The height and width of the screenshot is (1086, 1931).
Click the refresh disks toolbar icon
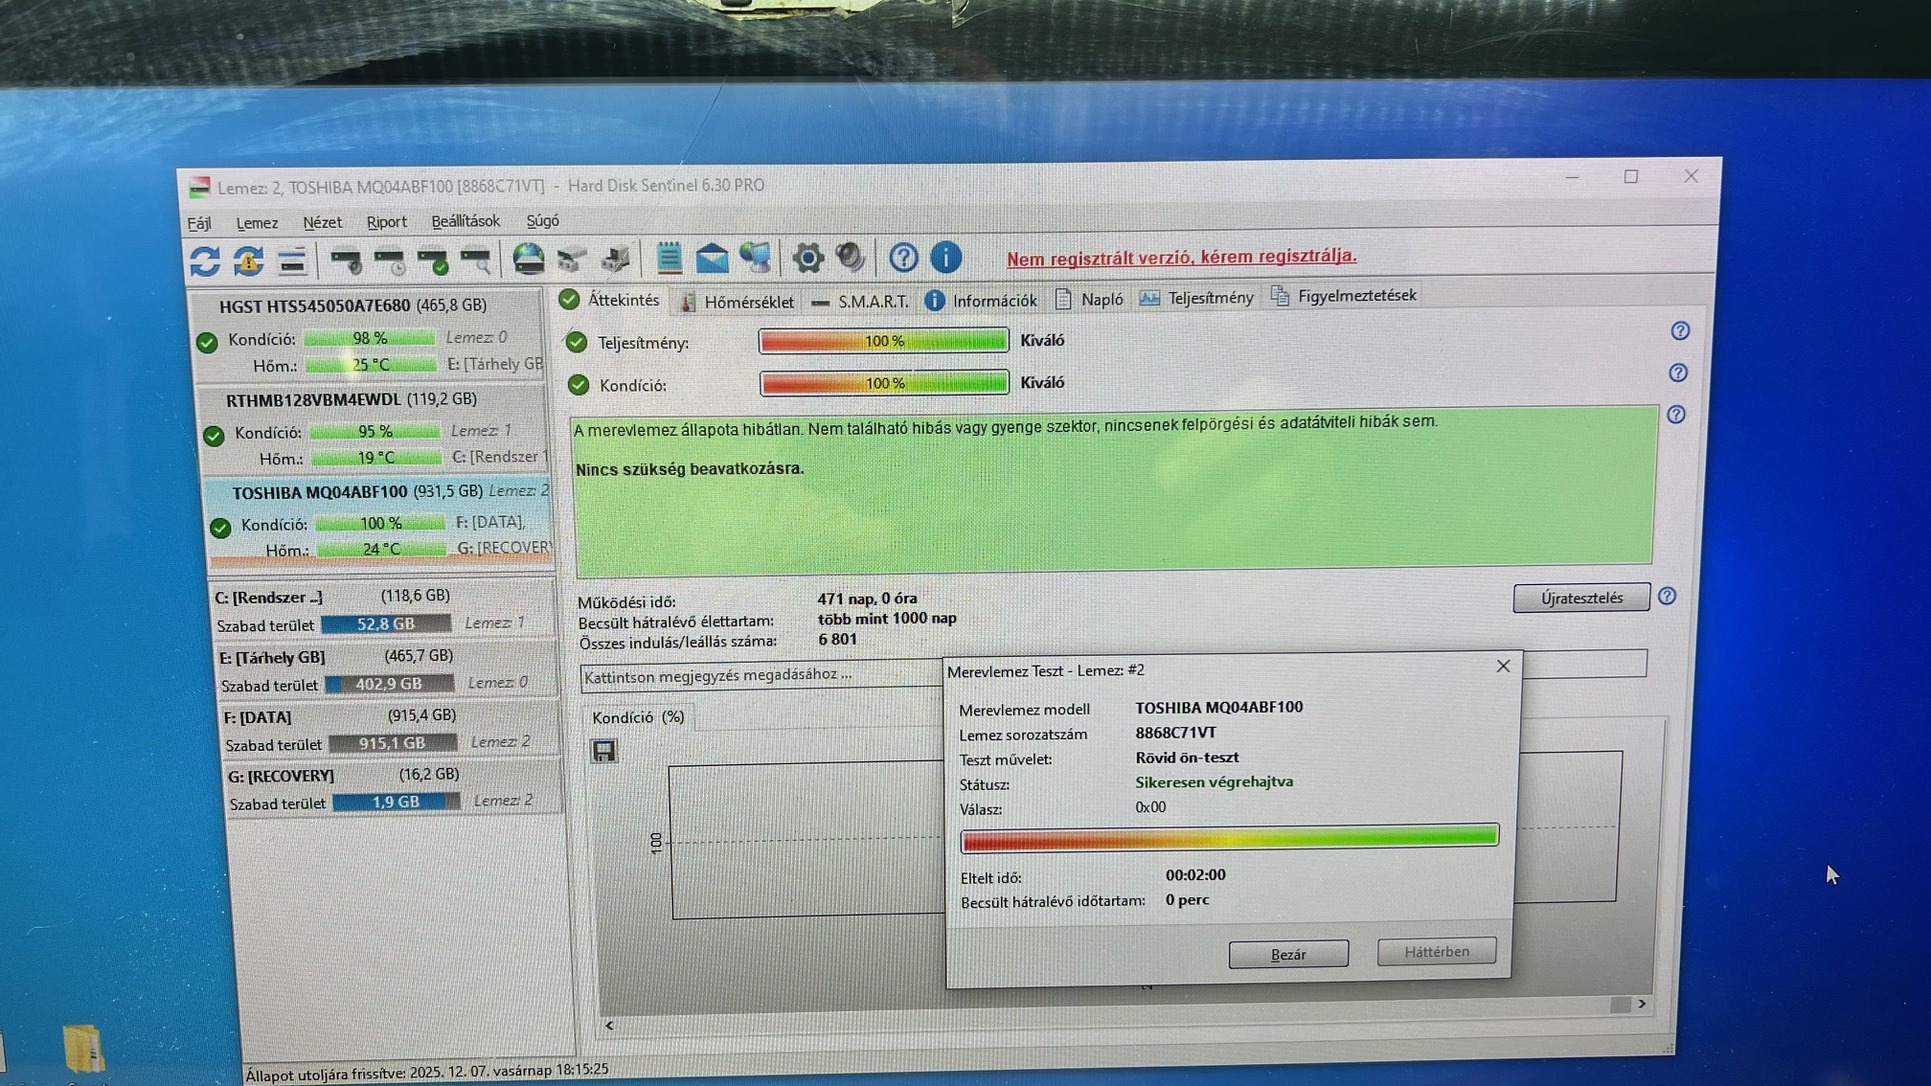pyautogui.click(x=205, y=261)
